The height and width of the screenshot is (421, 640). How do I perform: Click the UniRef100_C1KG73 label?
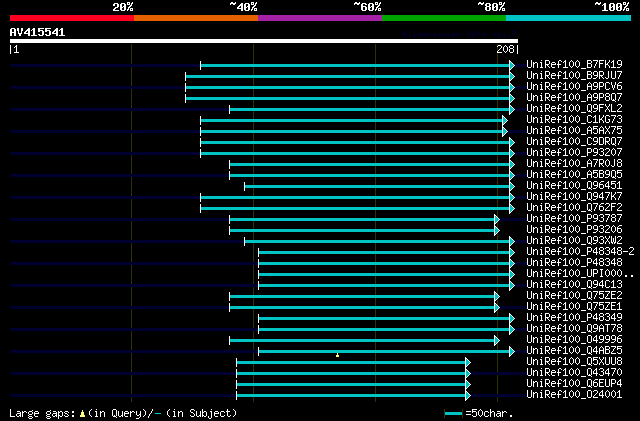574,120
